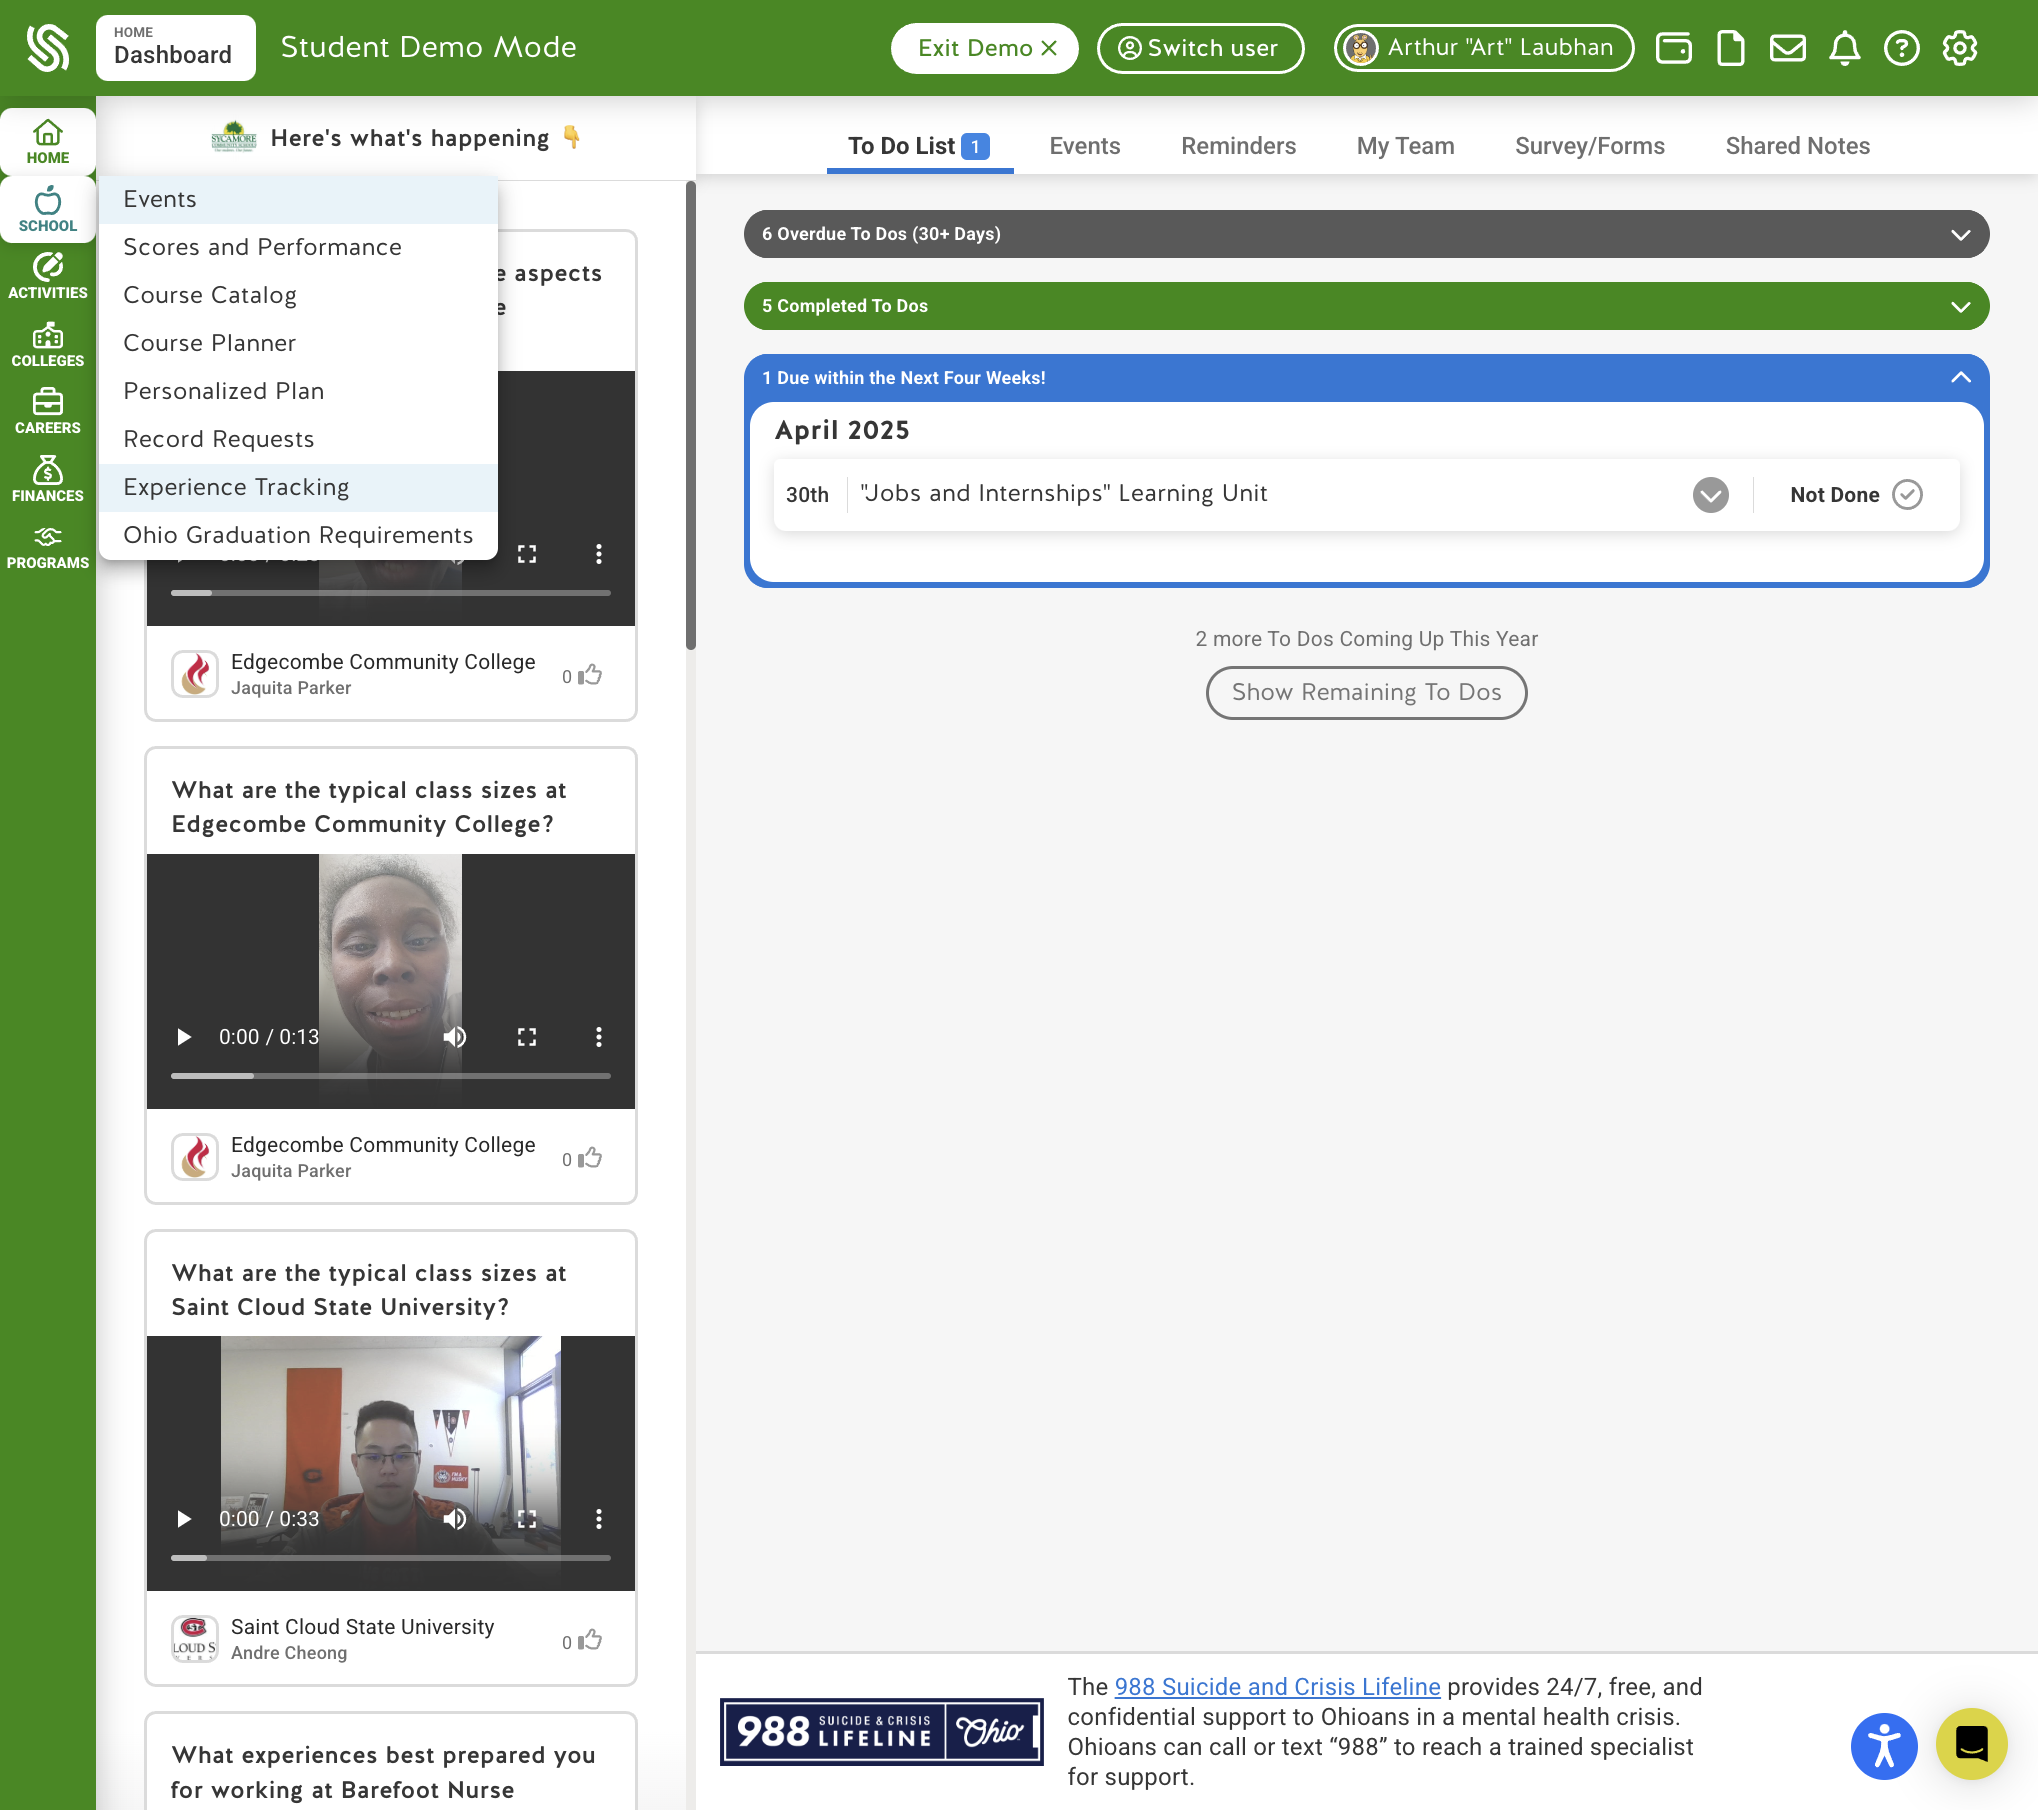Select Experience Tracking from School menu
Image resolution: width=2038 pixels, height=1810 pixels.
[298, 487]
